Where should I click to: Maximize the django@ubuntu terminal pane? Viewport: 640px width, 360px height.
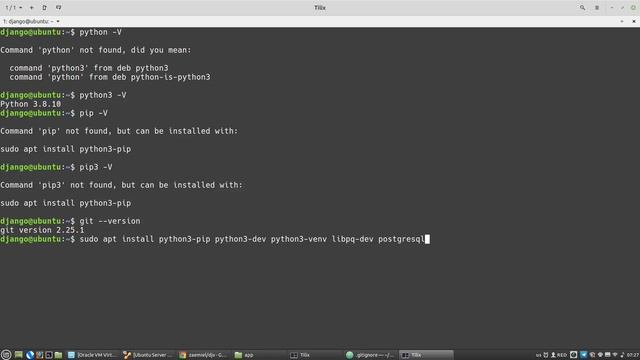coord(622,21)
